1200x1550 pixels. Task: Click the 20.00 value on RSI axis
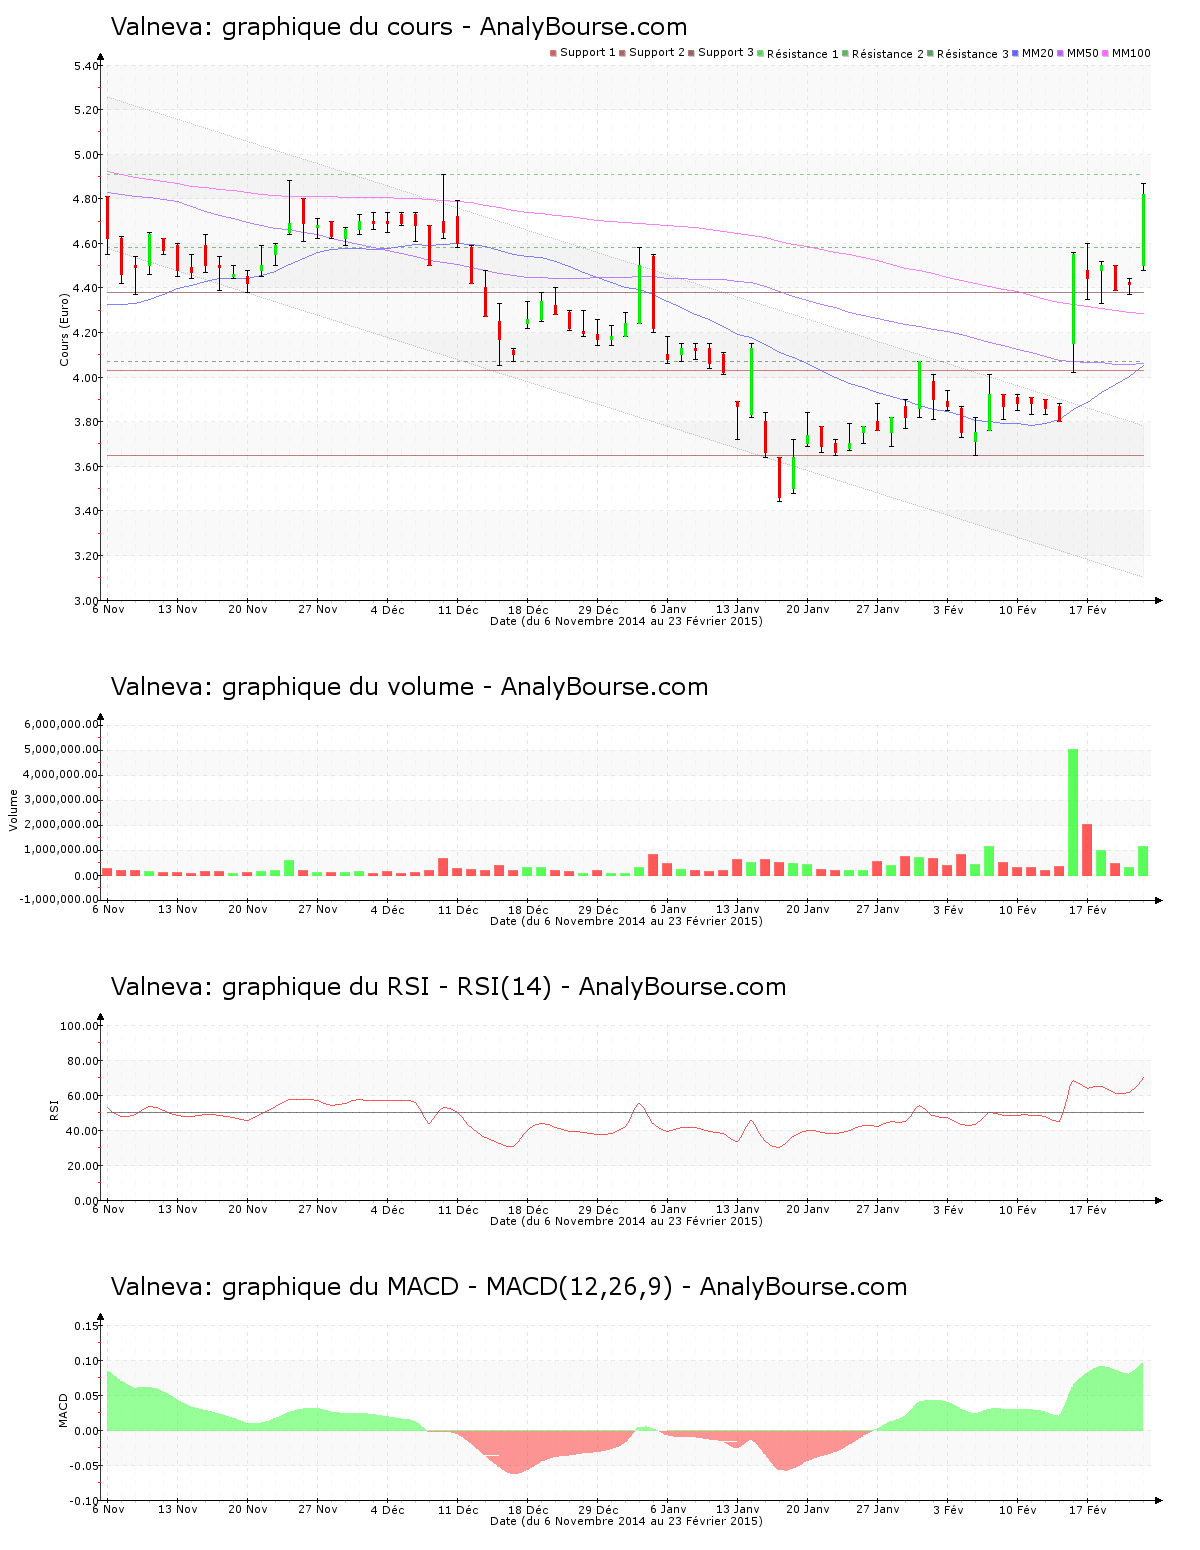[83, 1166]
